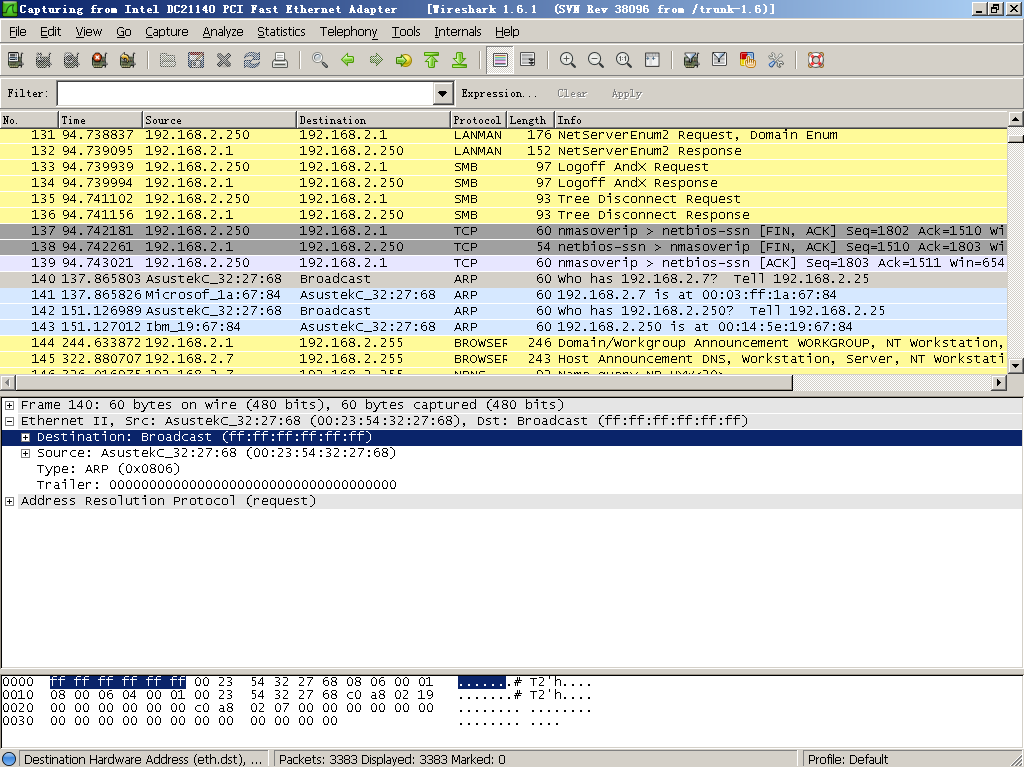Sort packets by Protocol column header
This screenshot has height=768, width=1024.
(x=478, y=120)
